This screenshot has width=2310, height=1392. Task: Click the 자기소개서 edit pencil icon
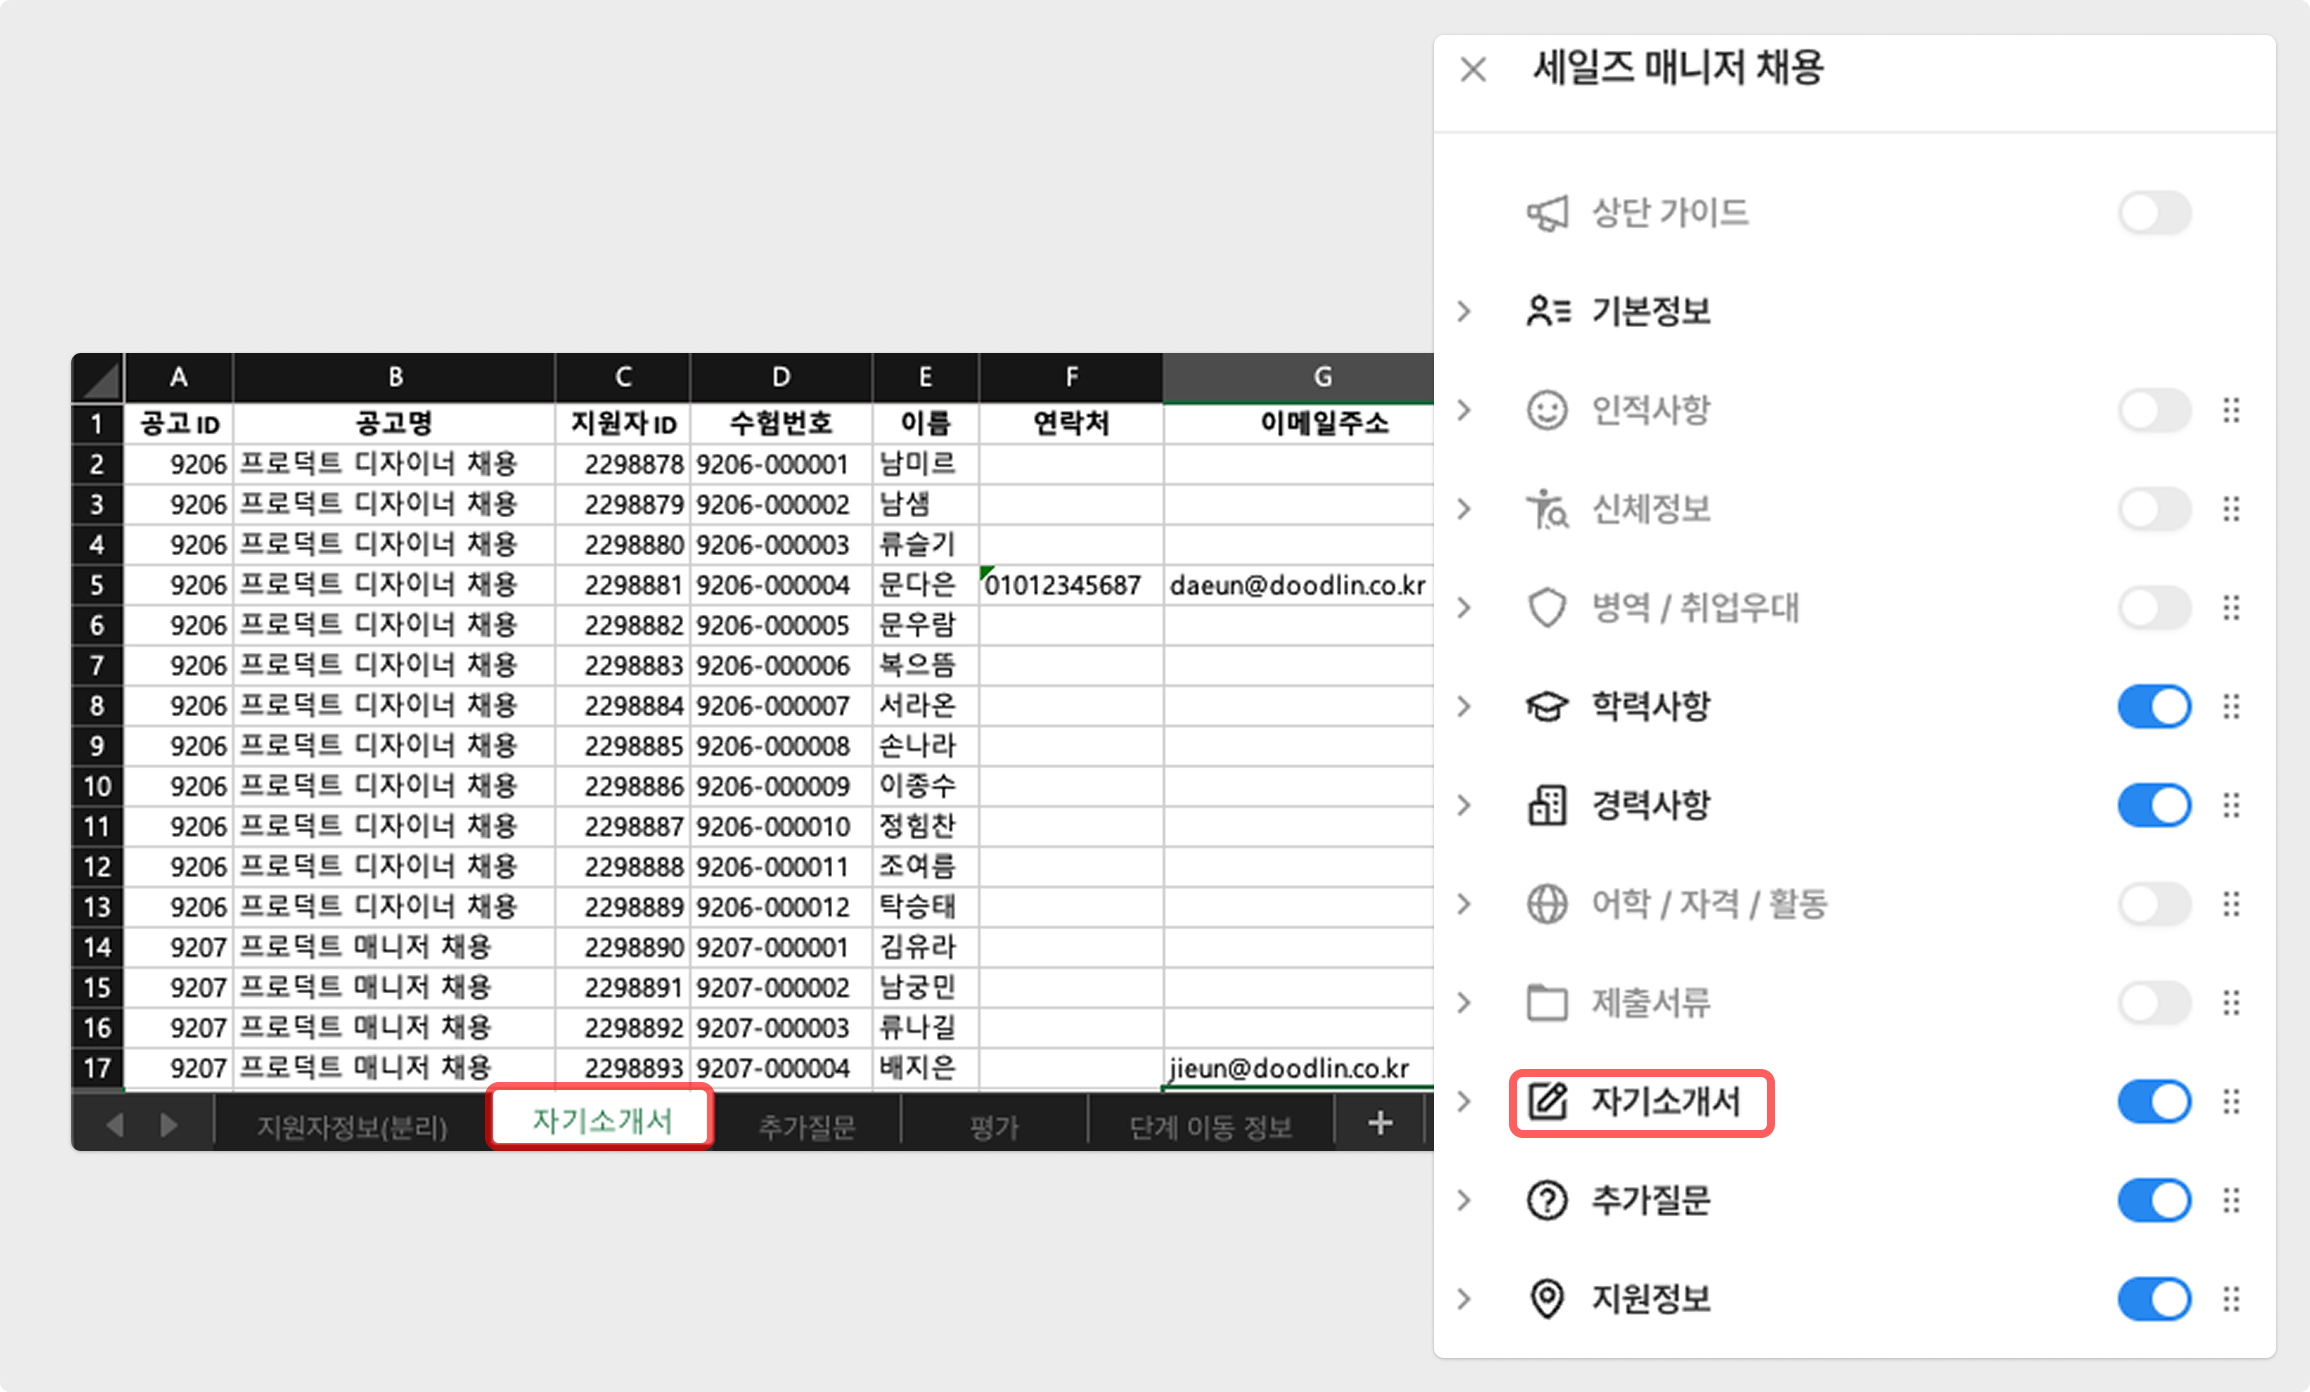pyautogui.click(x=1547, y=1101)
